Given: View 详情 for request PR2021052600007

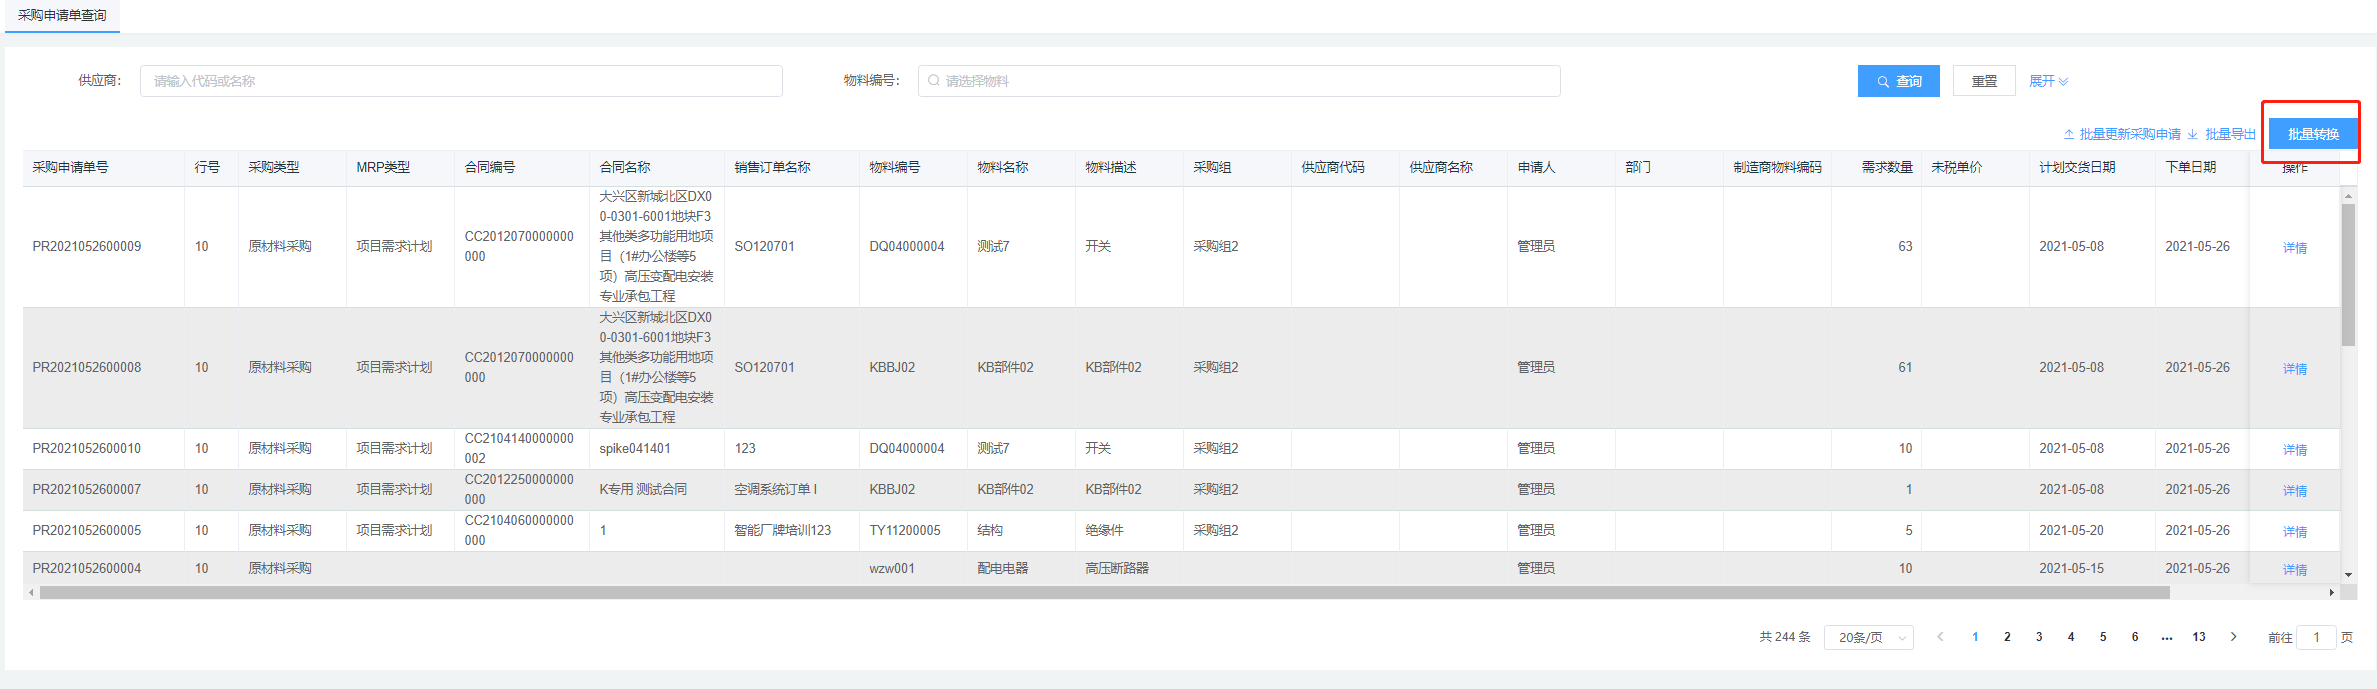Looking at the screenshot, I should tap(2294, 491).
